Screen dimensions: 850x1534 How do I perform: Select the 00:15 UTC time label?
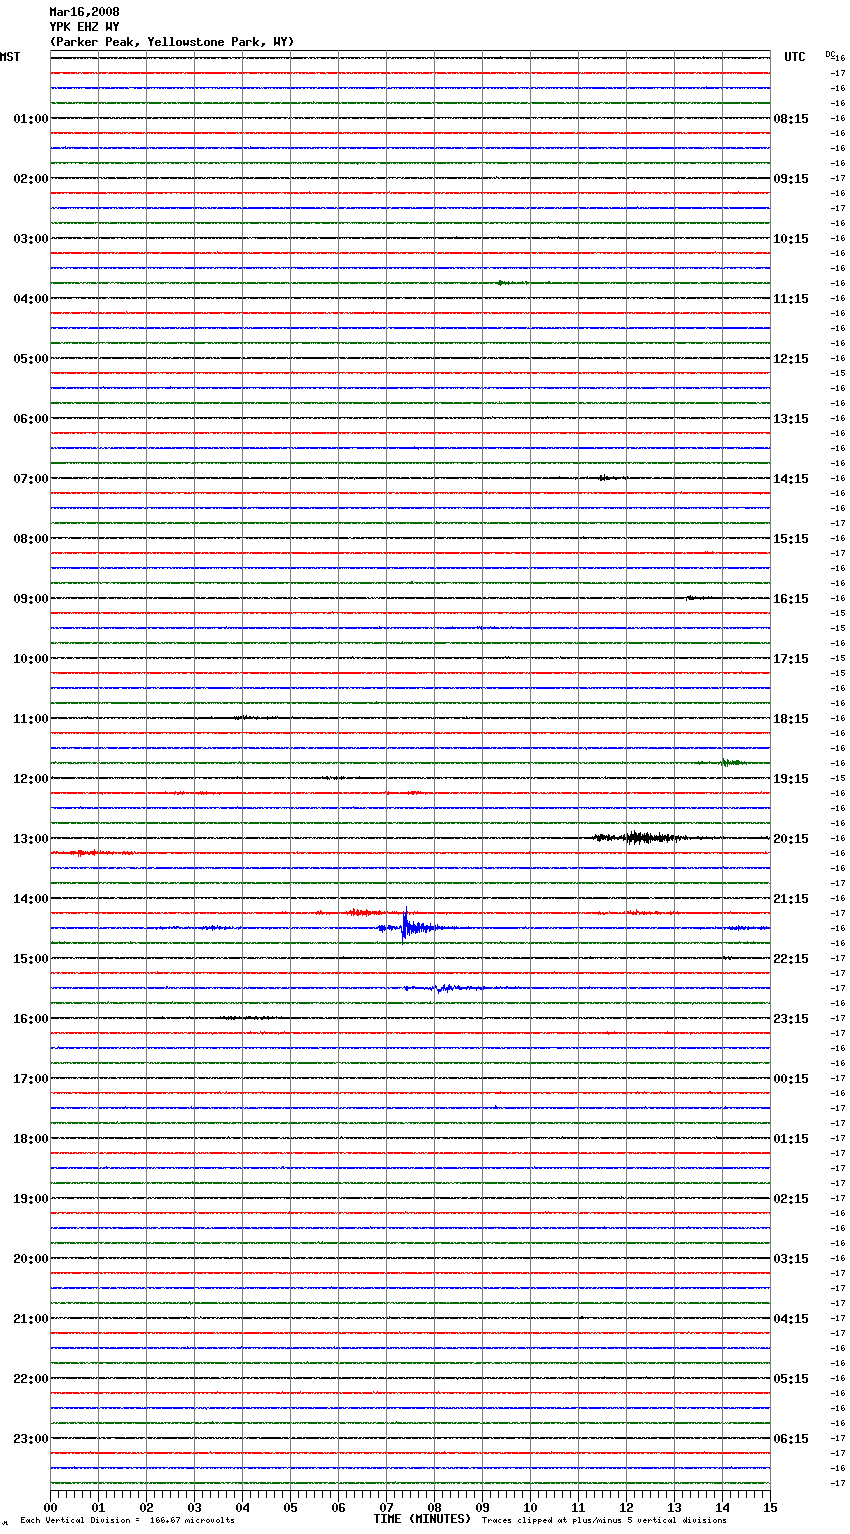tap(791, 1079)
